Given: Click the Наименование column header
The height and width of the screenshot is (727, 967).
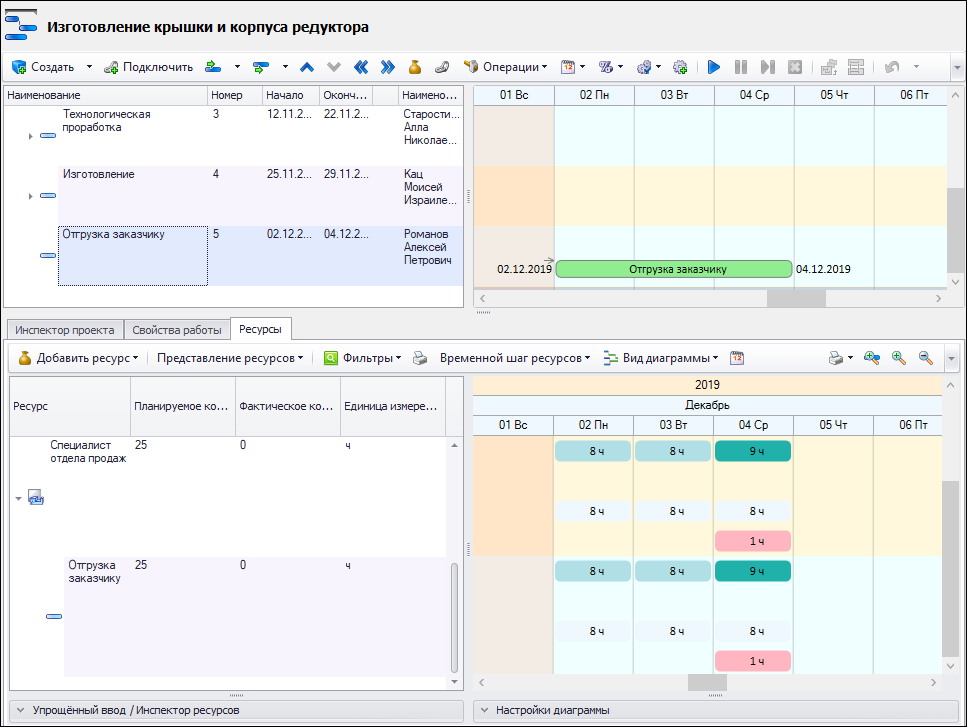Looking at the screenshot, I should coord(105,96).
